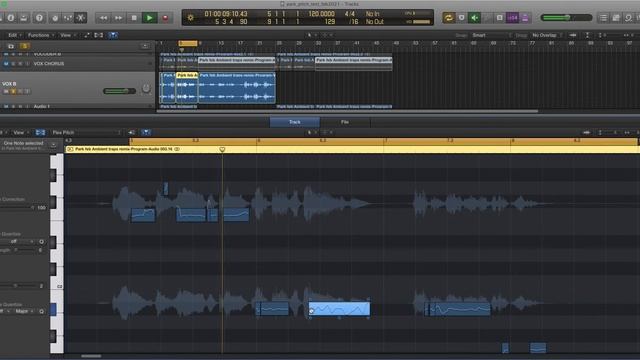Click the editor horizontal scrollbar thumb
Viewport: 640px width, 360px height.
click(91, 356)
